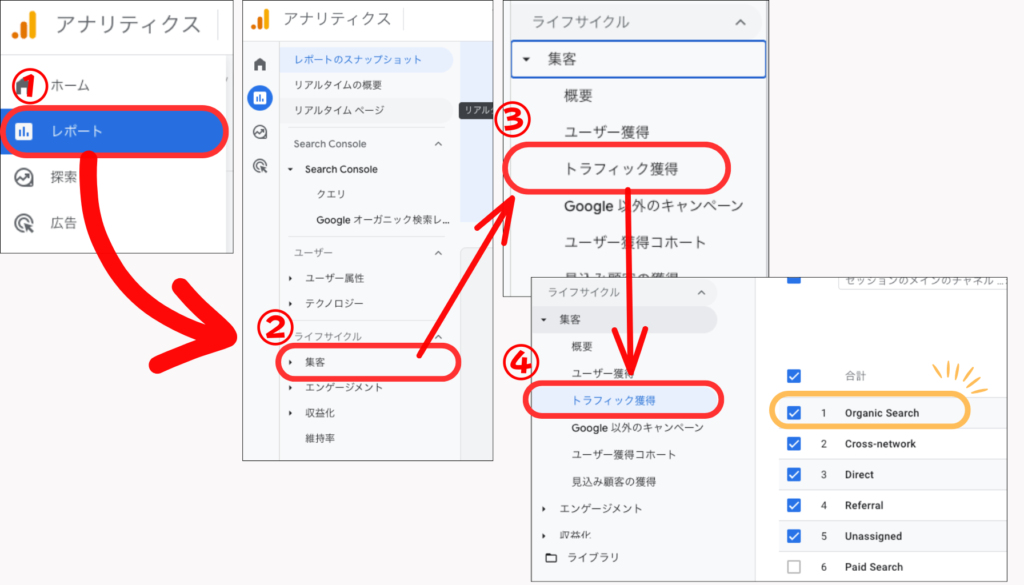Click the advertising icon in the narrow icon rail
Screen dimensions: 1024x585
click(x=260, y=166)
